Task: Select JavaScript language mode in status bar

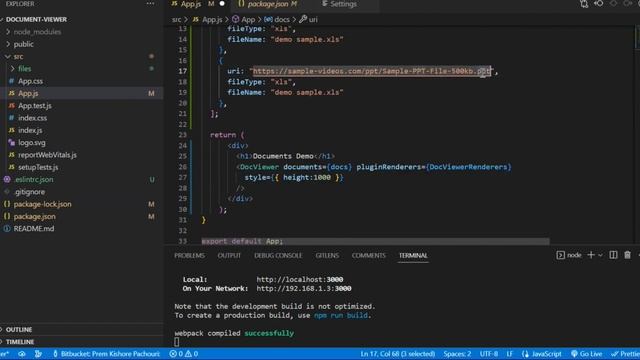Action: tap(542, 354)
